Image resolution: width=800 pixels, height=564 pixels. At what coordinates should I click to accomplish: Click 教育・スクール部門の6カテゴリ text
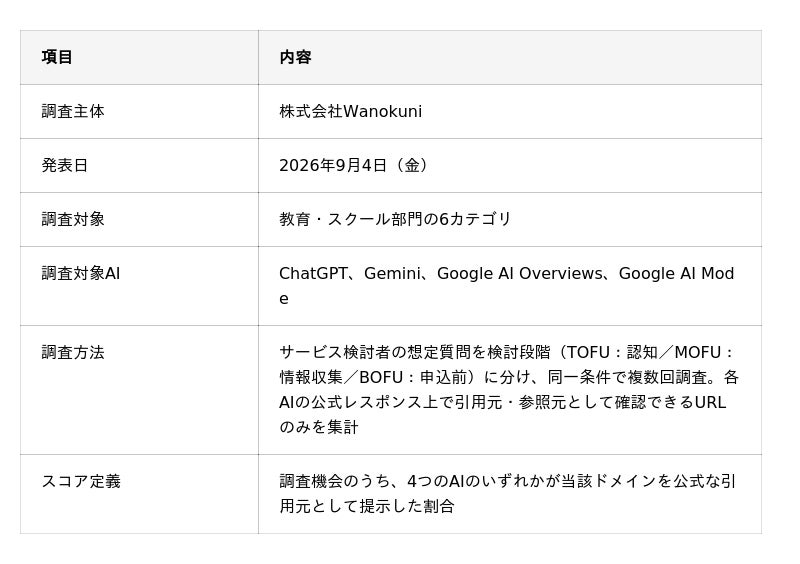pyautogui.click(x=395, y=219)
